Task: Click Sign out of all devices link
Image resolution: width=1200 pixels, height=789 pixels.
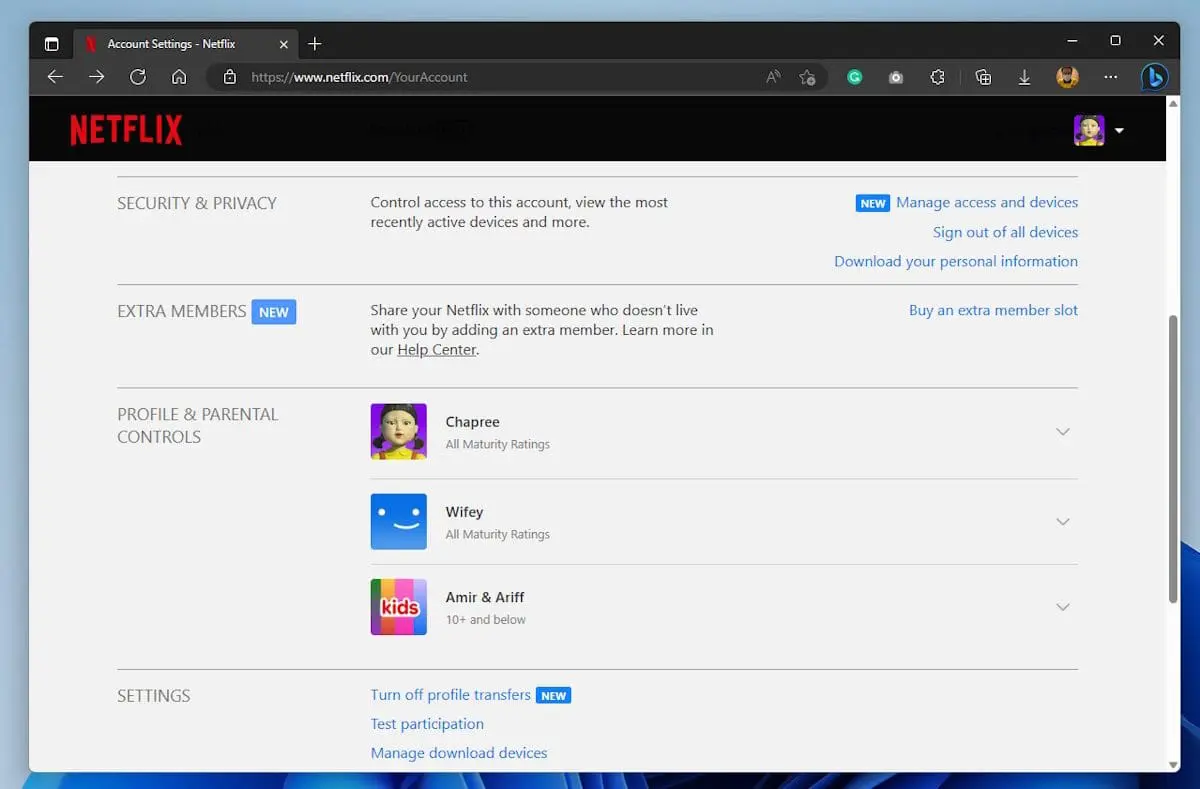Action: [x=1005, y=232]
